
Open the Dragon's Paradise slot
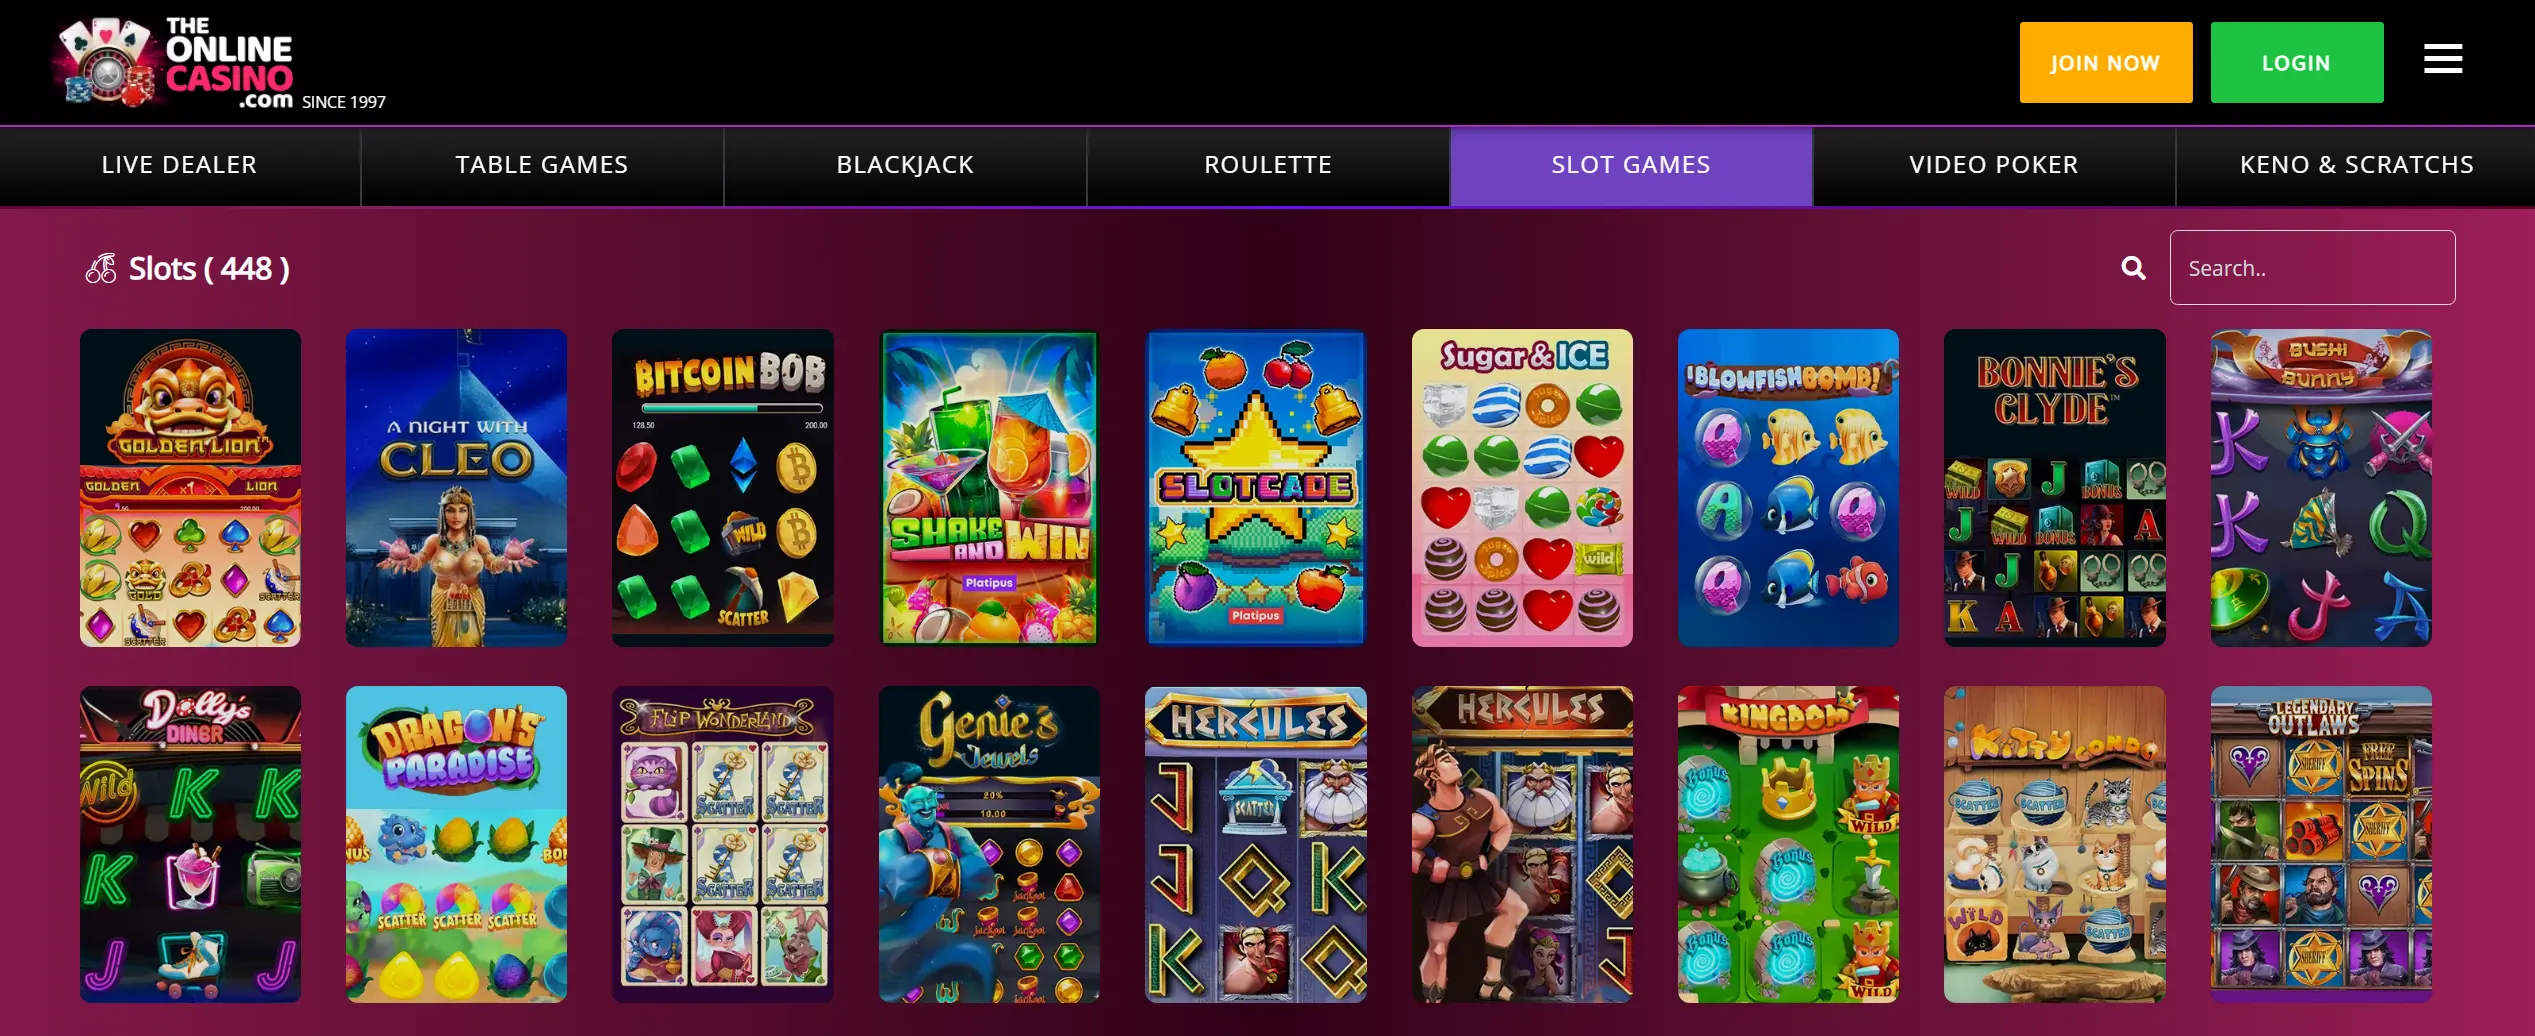[456, 844]
